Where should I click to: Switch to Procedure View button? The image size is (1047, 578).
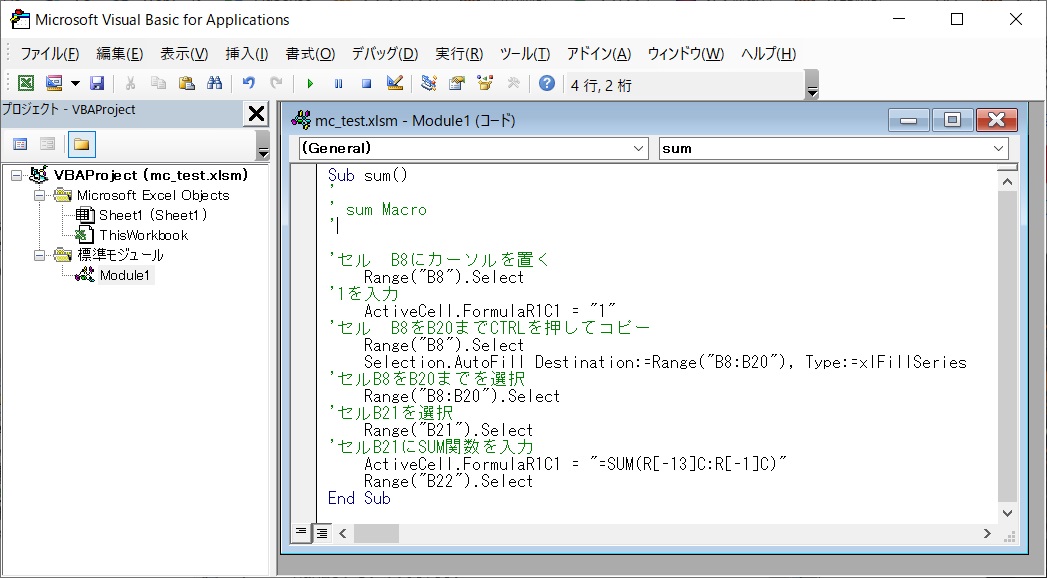point(300,532)
